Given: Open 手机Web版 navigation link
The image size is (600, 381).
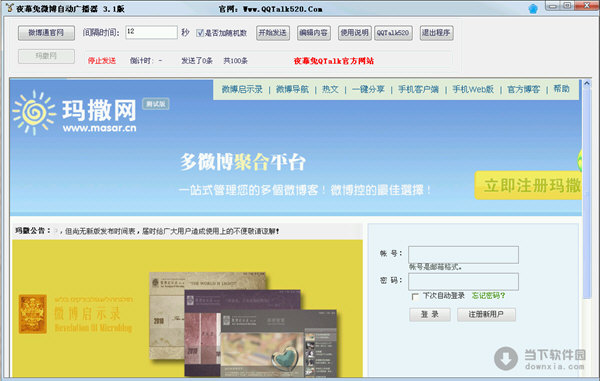Looking at the screenshot, I should 473,90.
